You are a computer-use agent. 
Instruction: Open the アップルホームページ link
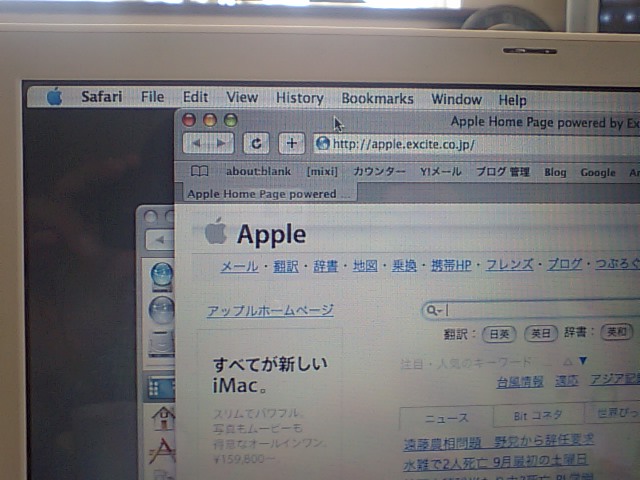[270, 311]
